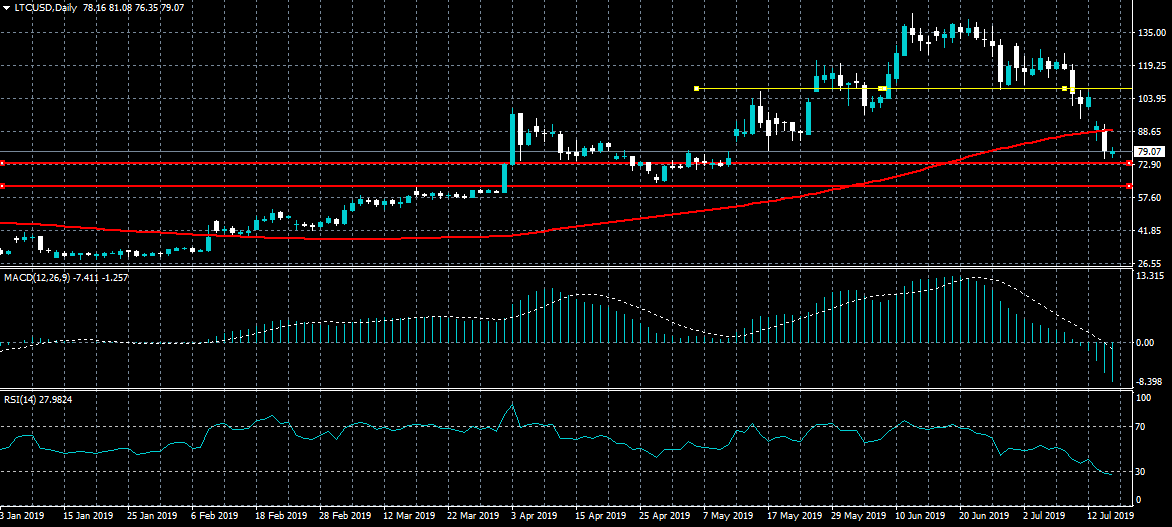Image resolution: width=1172 pixels, height=527 pixels.
Task: Select left handle of lower red horizontal line
Action: [2, 185]
